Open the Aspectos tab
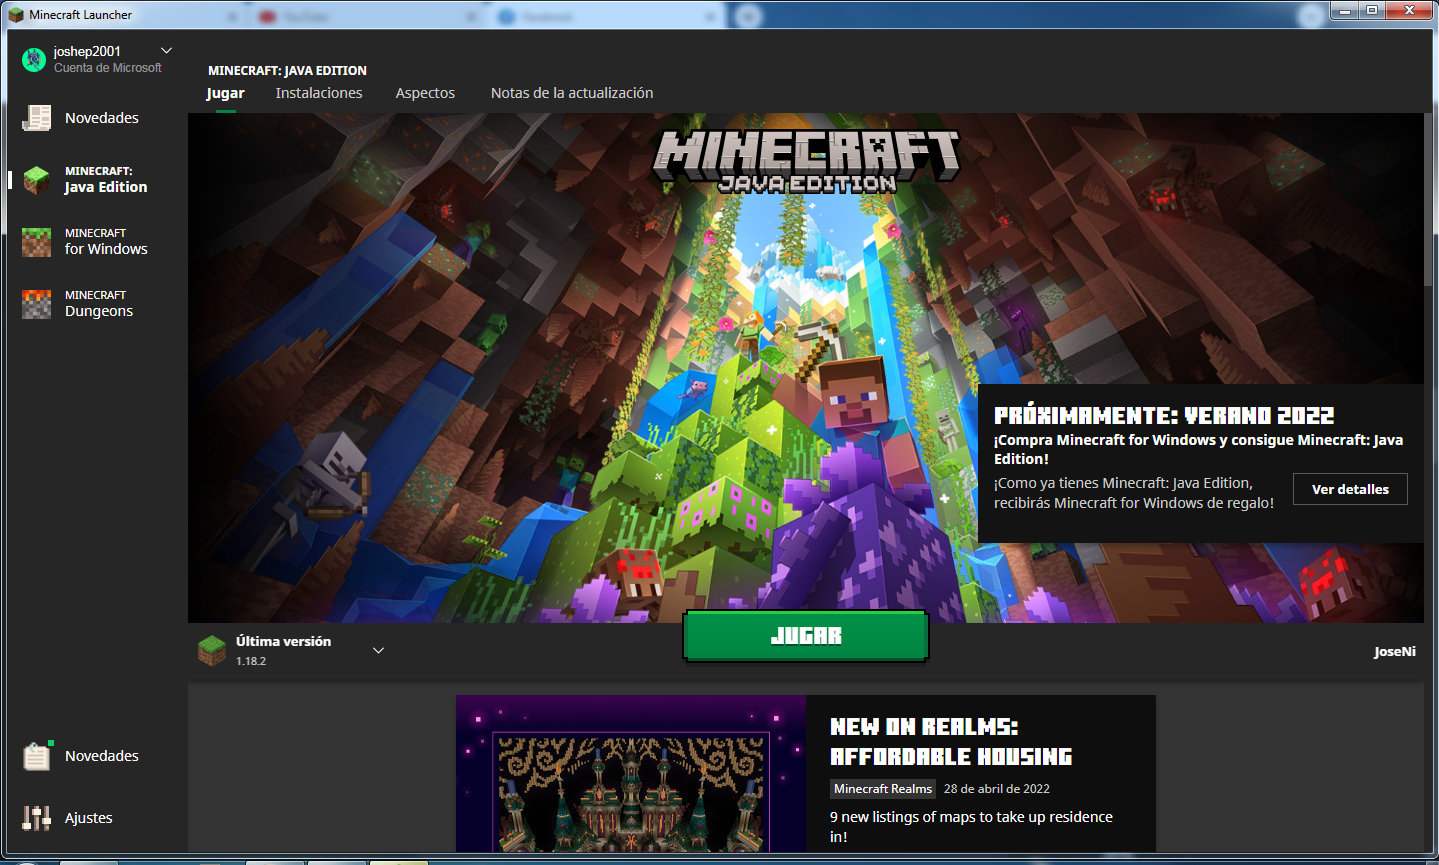1439x865 pixels. tap(424, 92)
